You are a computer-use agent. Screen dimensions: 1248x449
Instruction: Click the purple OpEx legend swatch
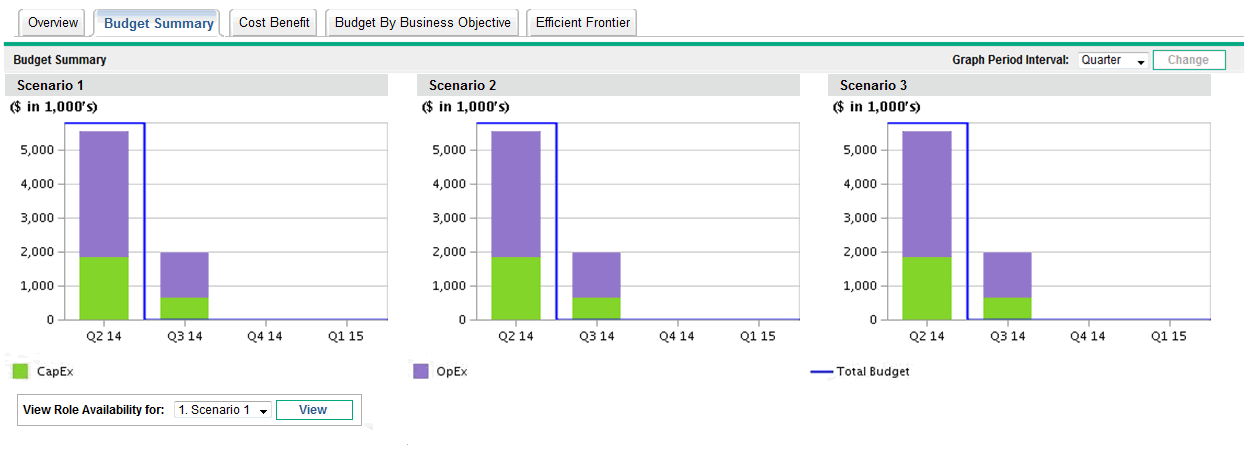[x=421, y=372]
